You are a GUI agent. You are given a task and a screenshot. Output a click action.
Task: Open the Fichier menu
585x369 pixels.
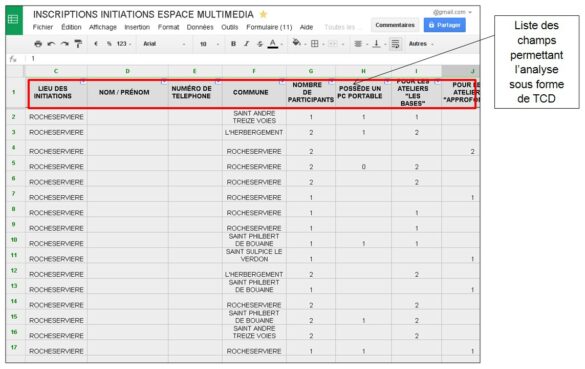tap(43, 27)
